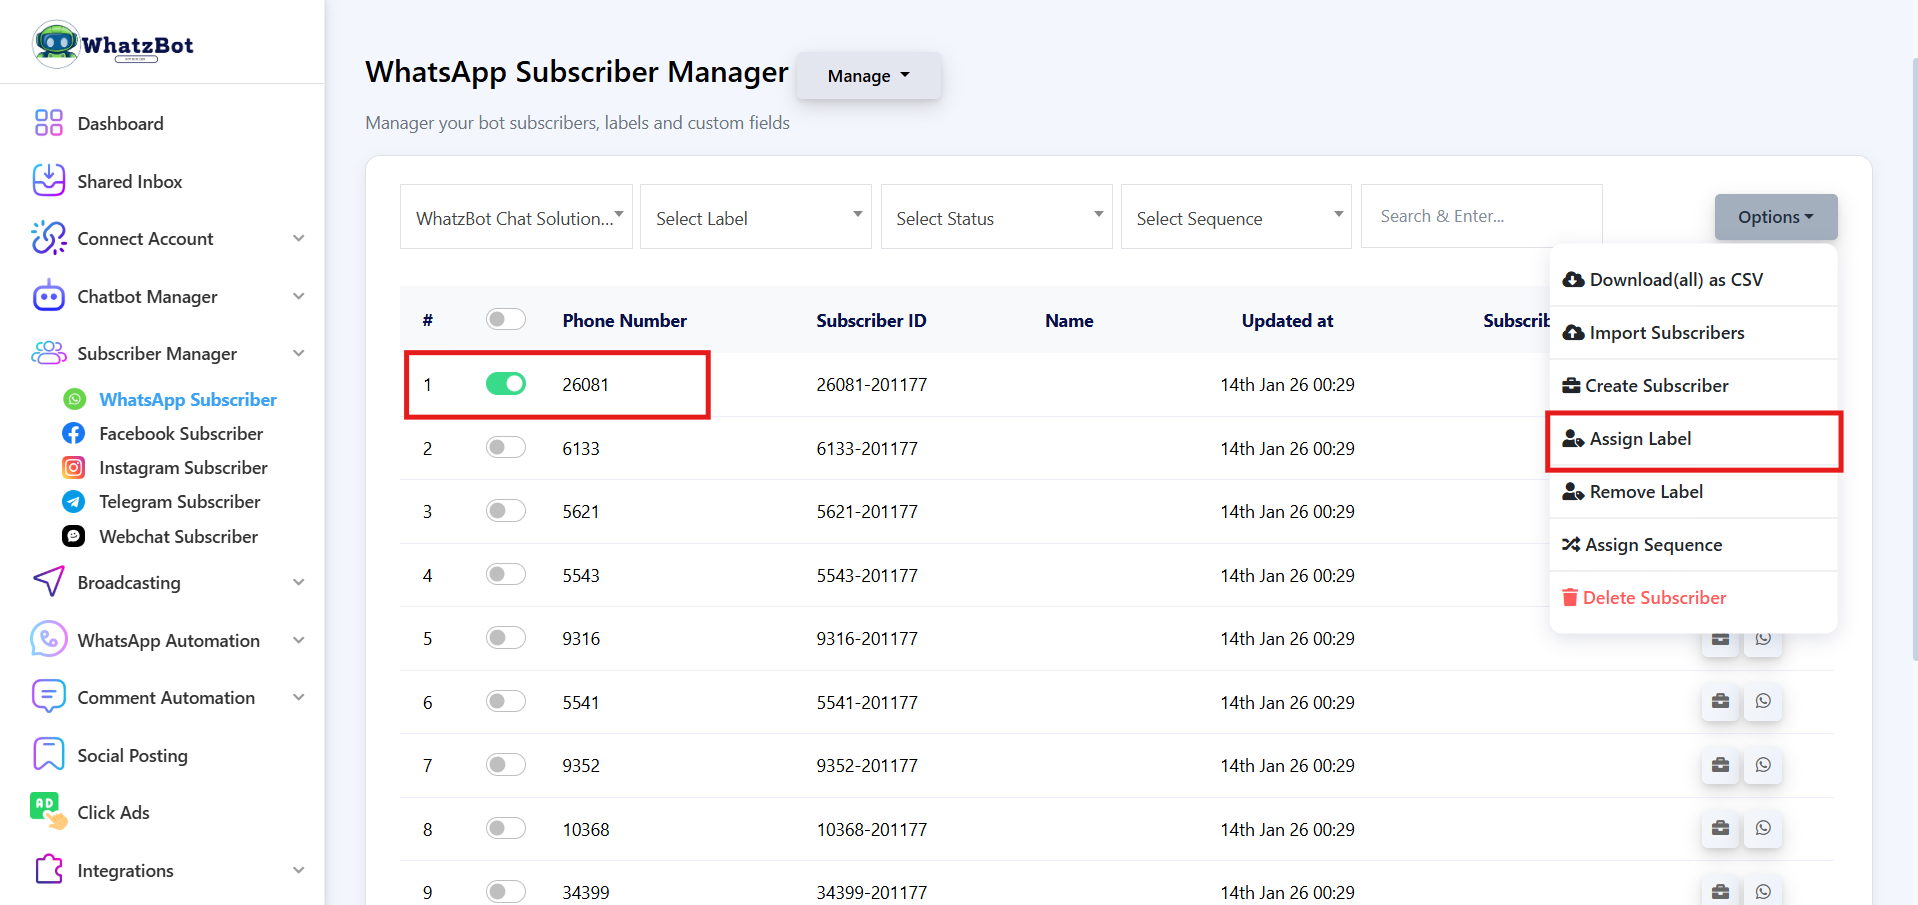
Task: Click the Telegram Subscriber icon
Action: point(74,501)
